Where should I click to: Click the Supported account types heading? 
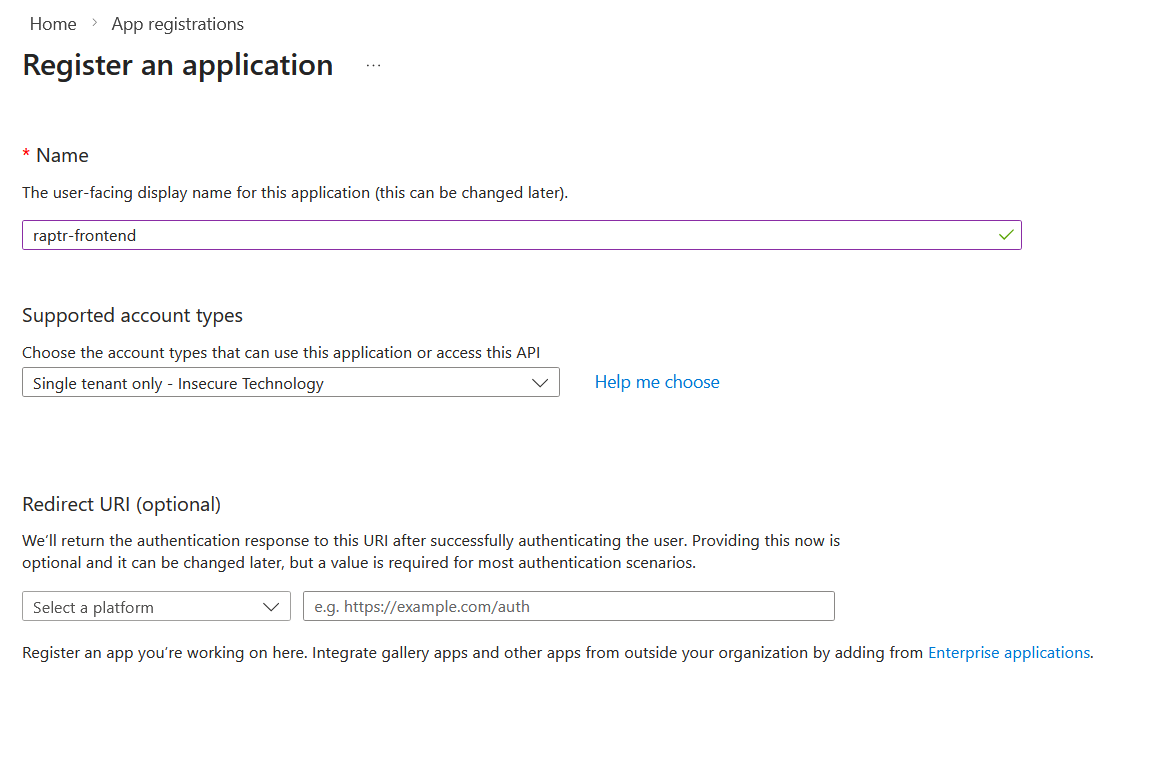tap(132, 315)
